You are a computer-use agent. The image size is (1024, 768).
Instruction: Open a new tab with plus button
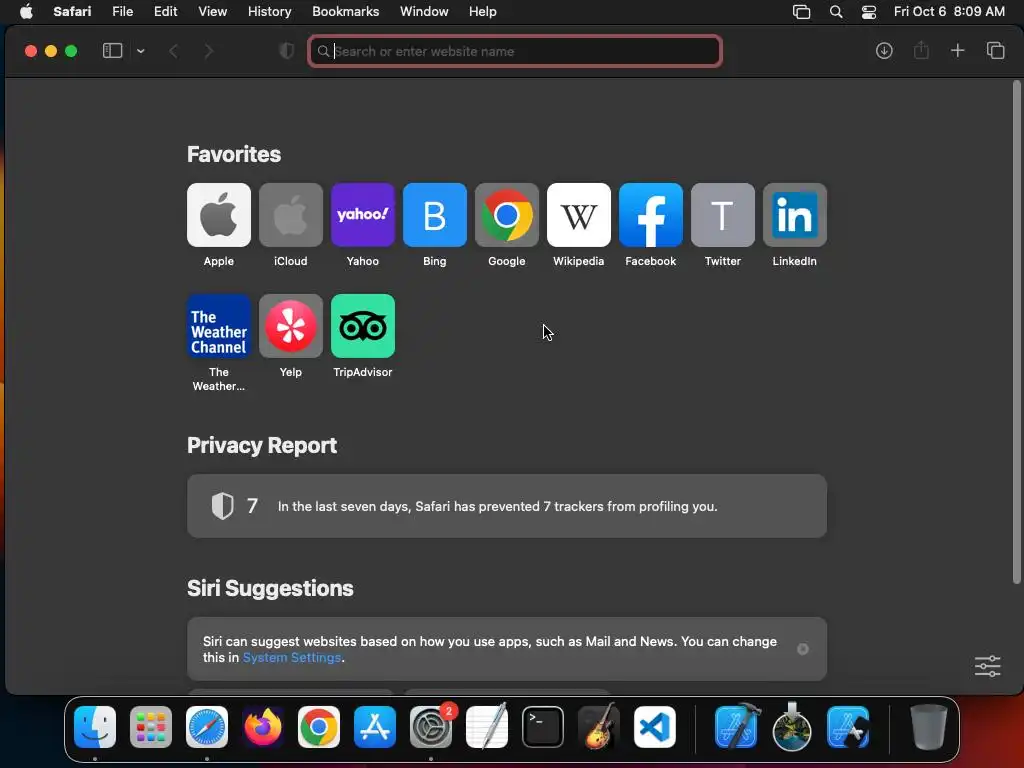pos(957,51)
